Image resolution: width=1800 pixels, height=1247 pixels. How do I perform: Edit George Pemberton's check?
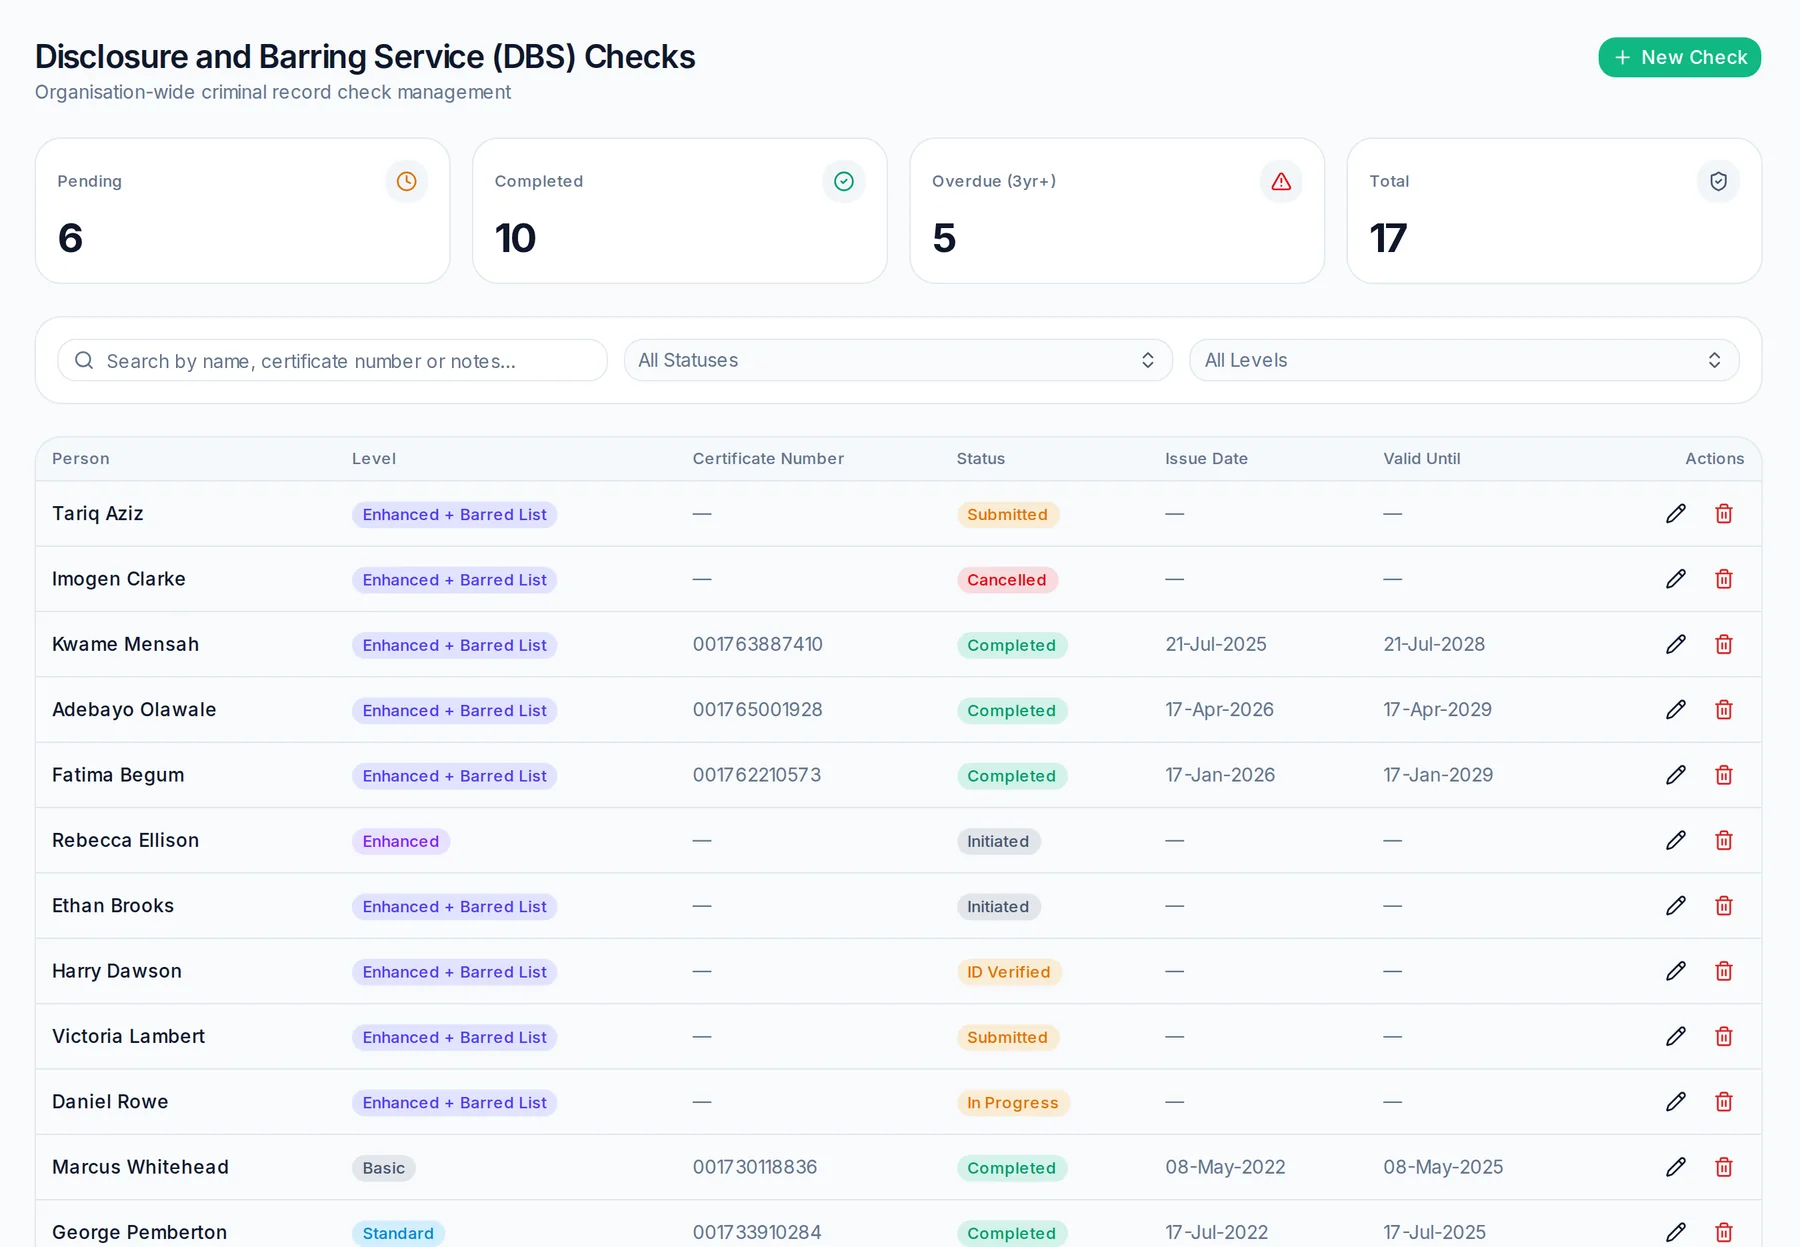tap(1676, 1232)
